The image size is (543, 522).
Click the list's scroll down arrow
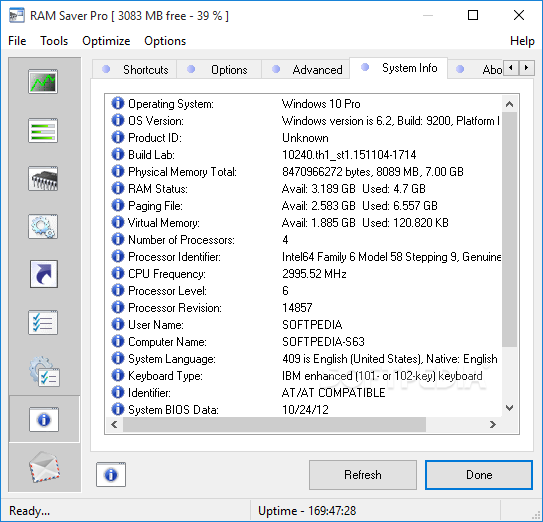pos(509,408)
